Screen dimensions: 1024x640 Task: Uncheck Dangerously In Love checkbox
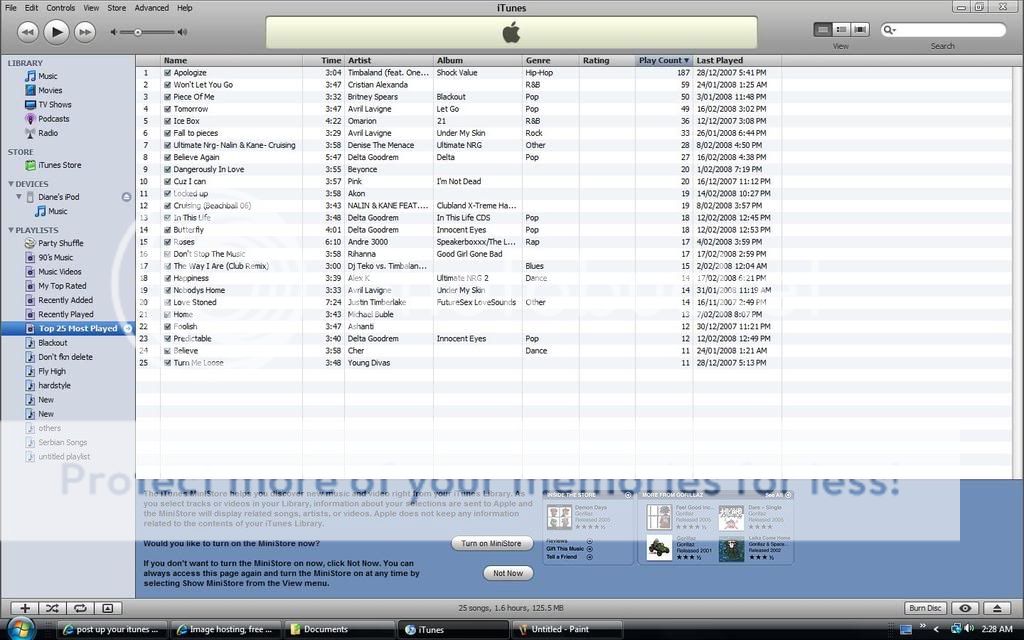[167, 170]
